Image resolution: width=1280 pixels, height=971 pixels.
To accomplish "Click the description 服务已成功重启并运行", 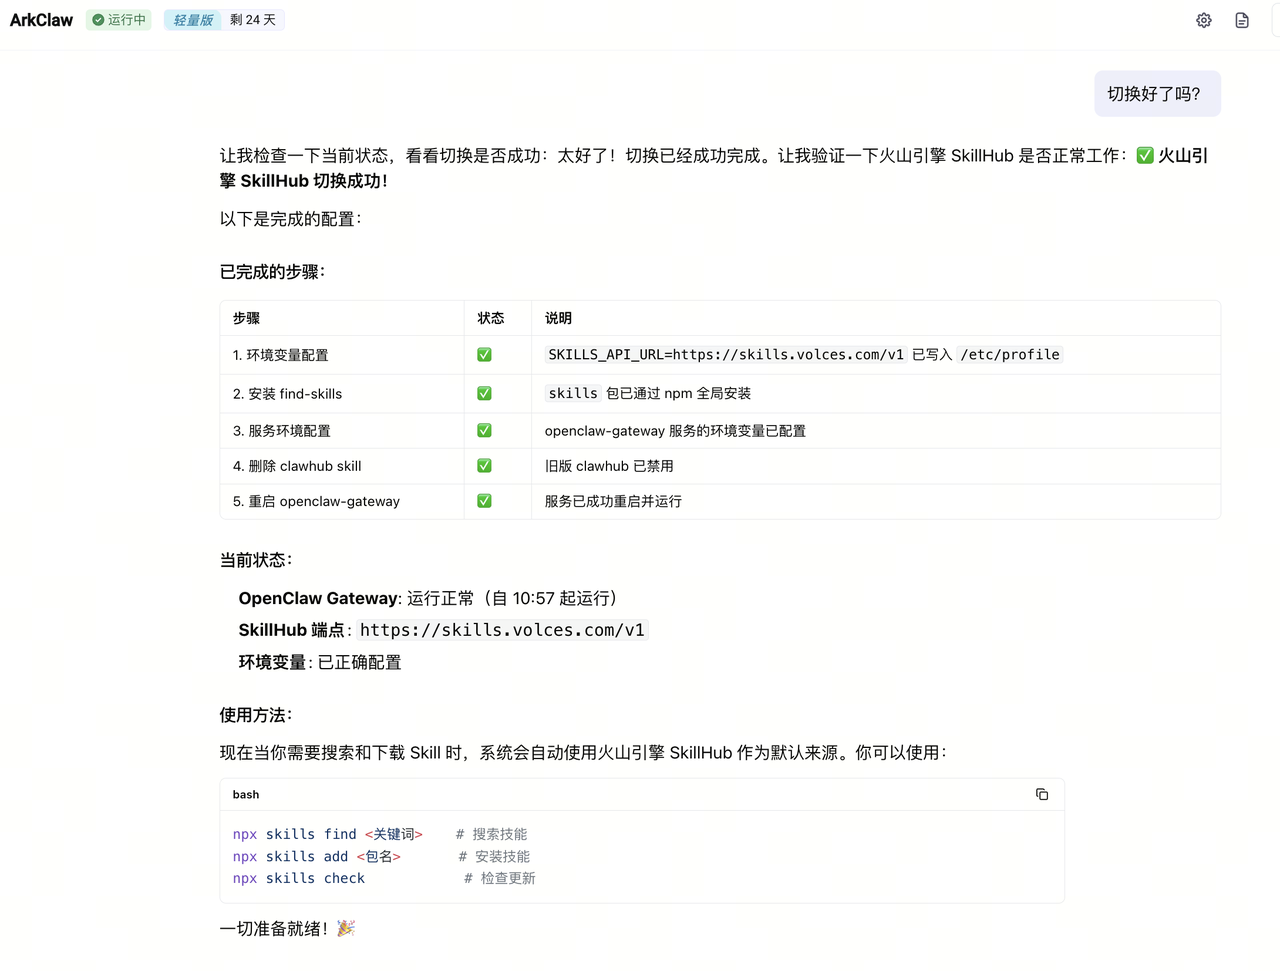I will 613,501.
